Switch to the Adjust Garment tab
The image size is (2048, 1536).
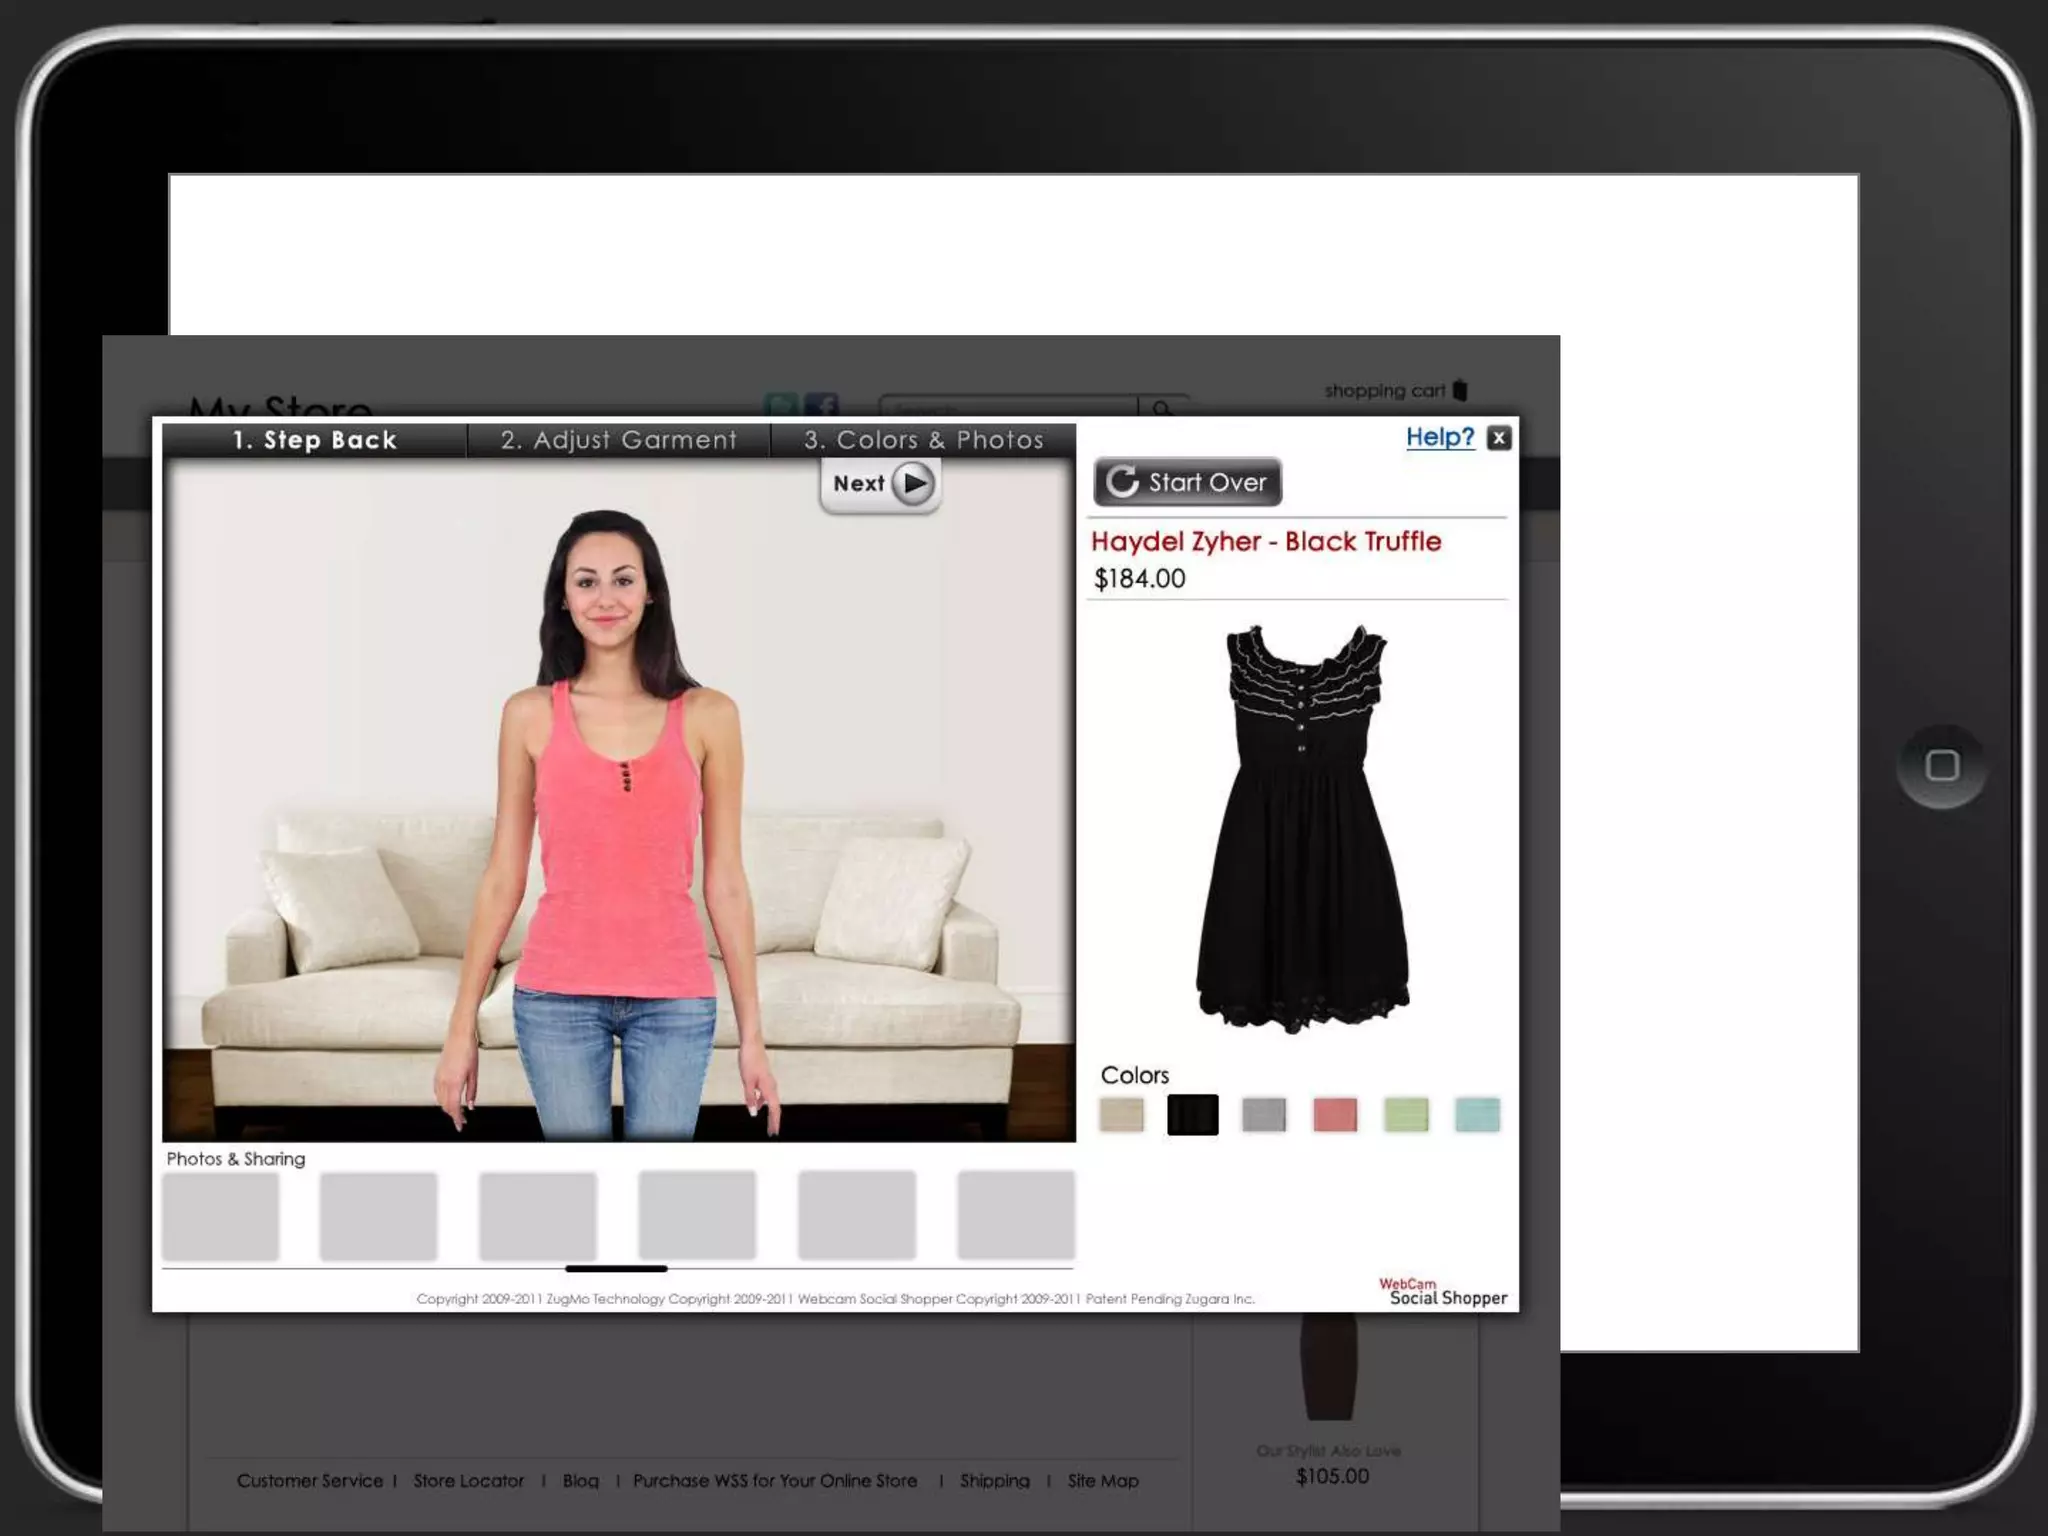[x=618, y=440]
